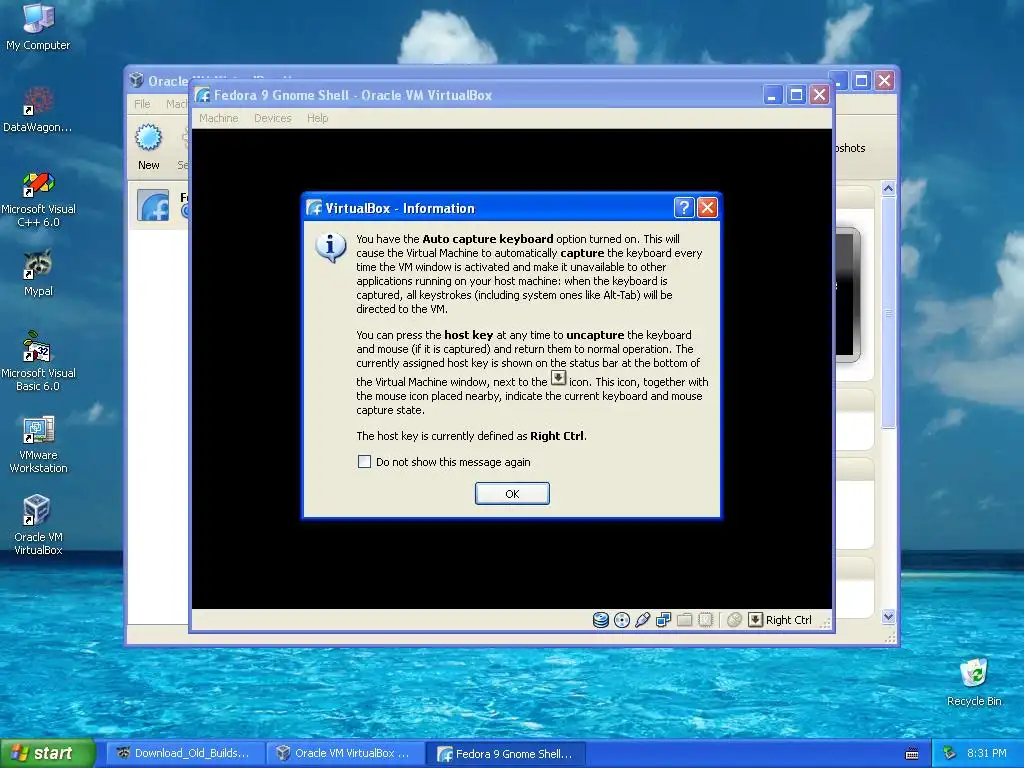
Task: Click the 8:31 PM clock
Action: point(986,753)
